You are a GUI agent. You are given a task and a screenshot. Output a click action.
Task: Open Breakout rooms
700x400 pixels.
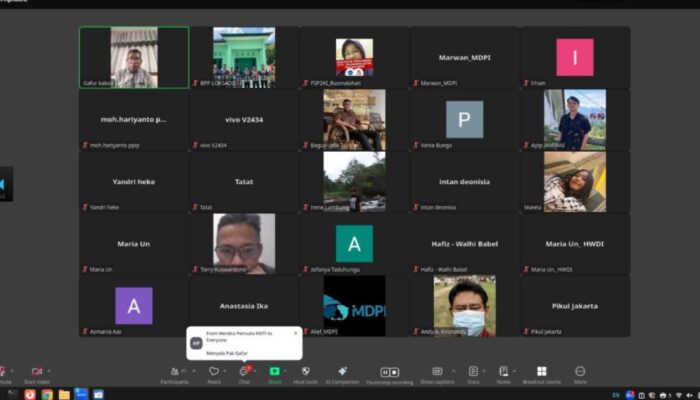541,373
